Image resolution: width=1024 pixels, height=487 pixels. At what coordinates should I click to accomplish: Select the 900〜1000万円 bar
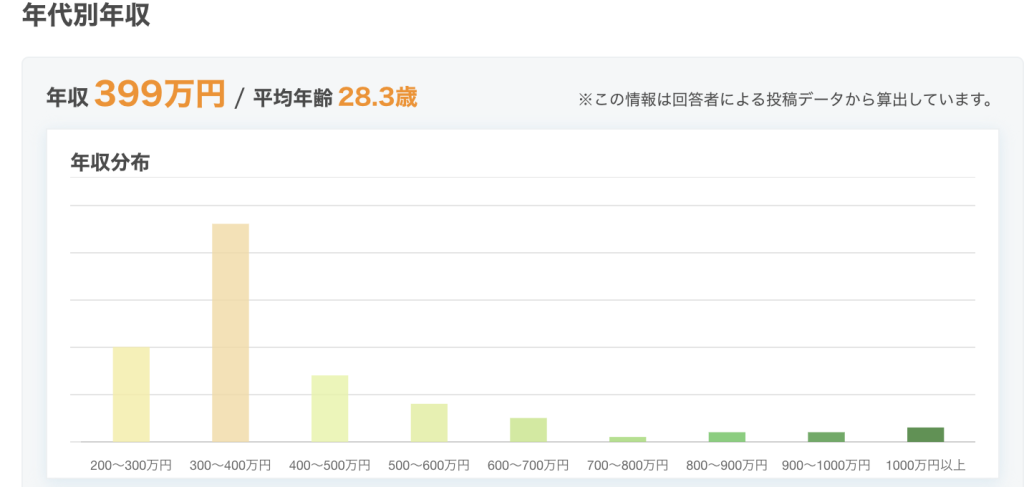click(x=826, y=436)
